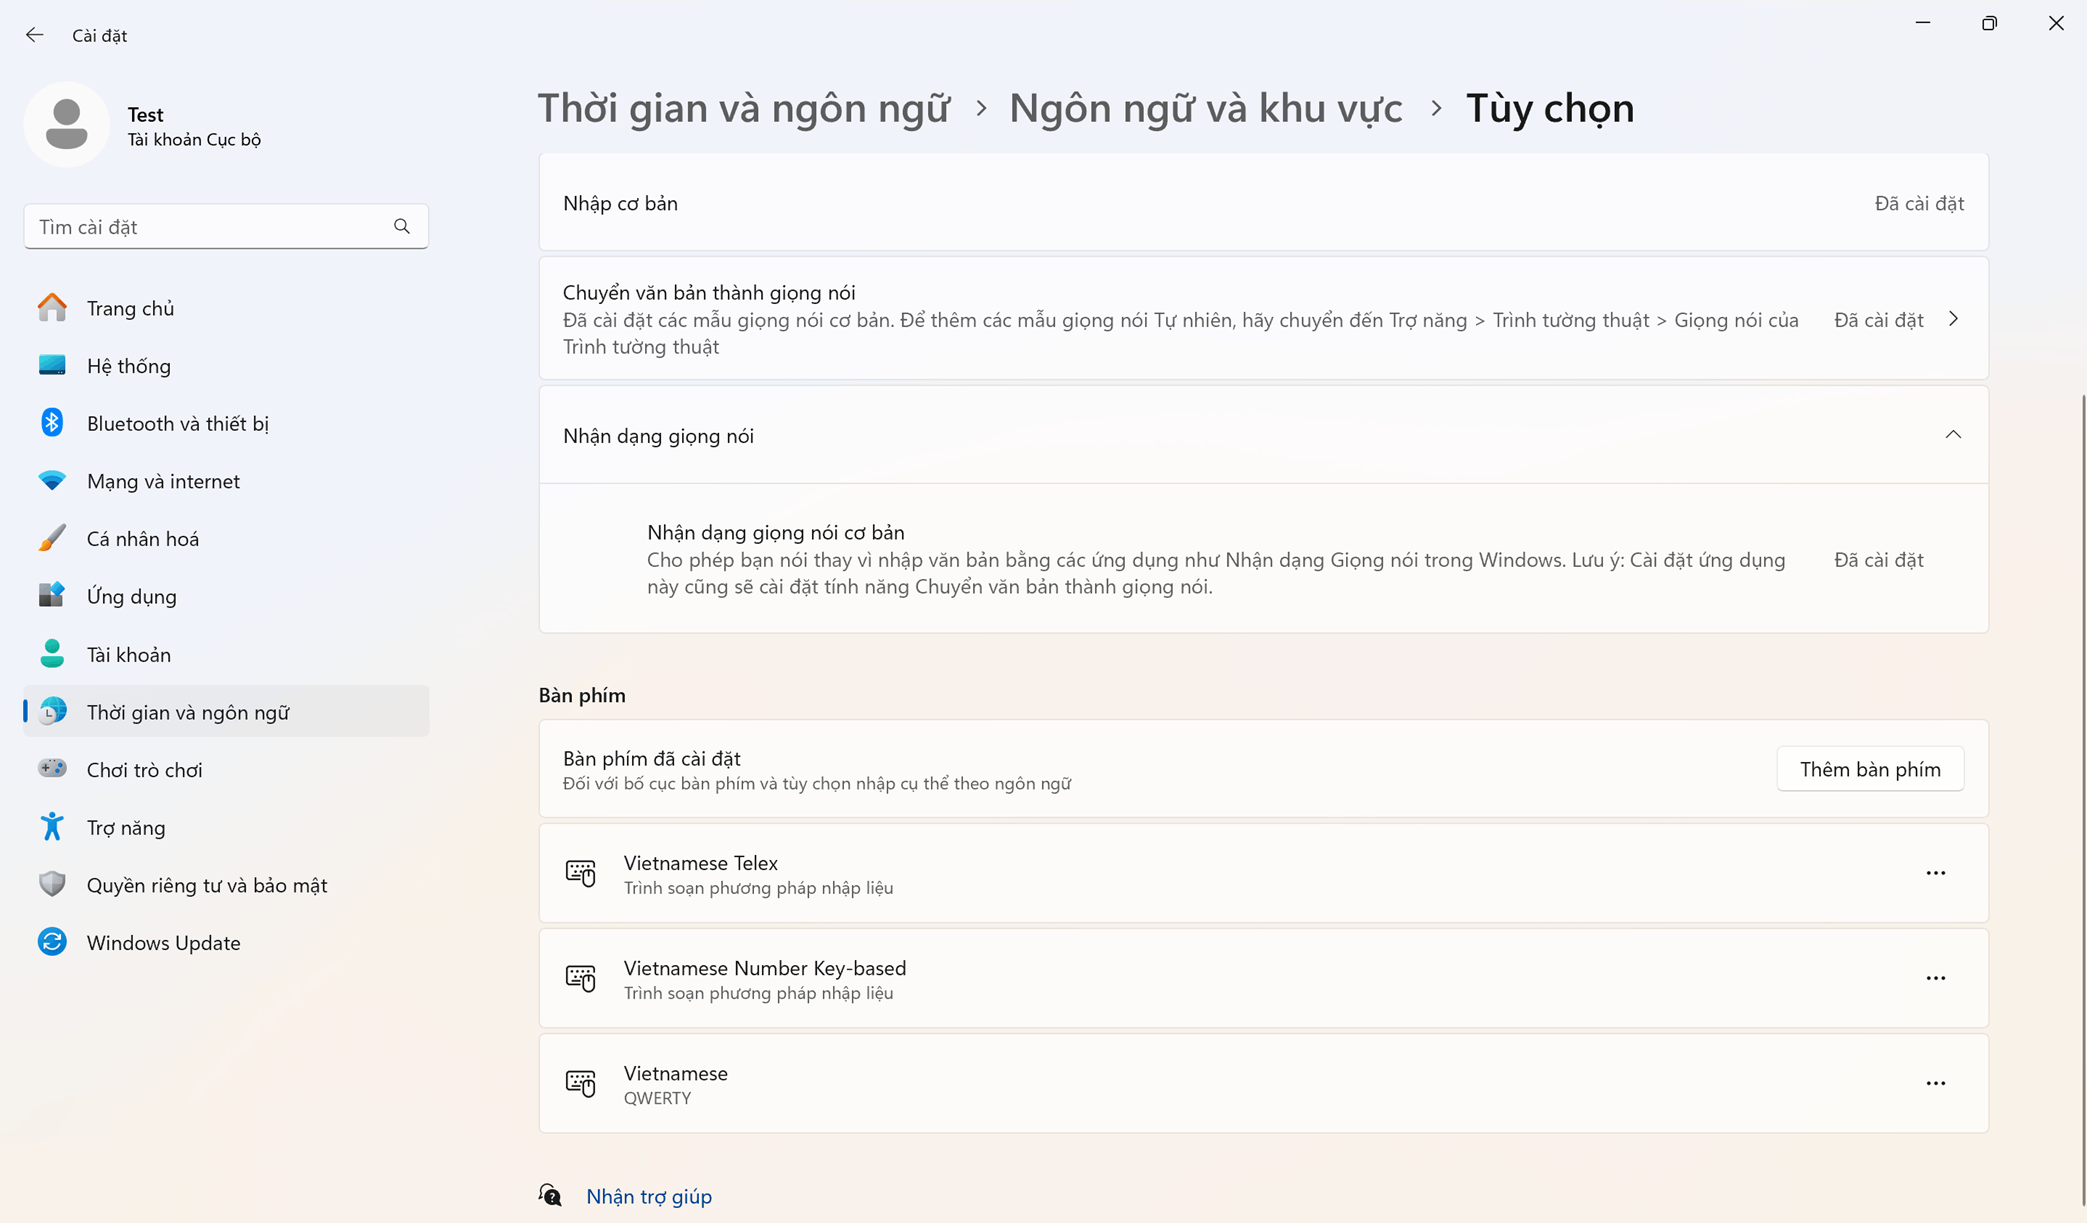The width and height of the screenshot is (2088, 1224).
Task: Open more options for Vietnamese QWERTY keyboard
Action: pos(1935,1083)
